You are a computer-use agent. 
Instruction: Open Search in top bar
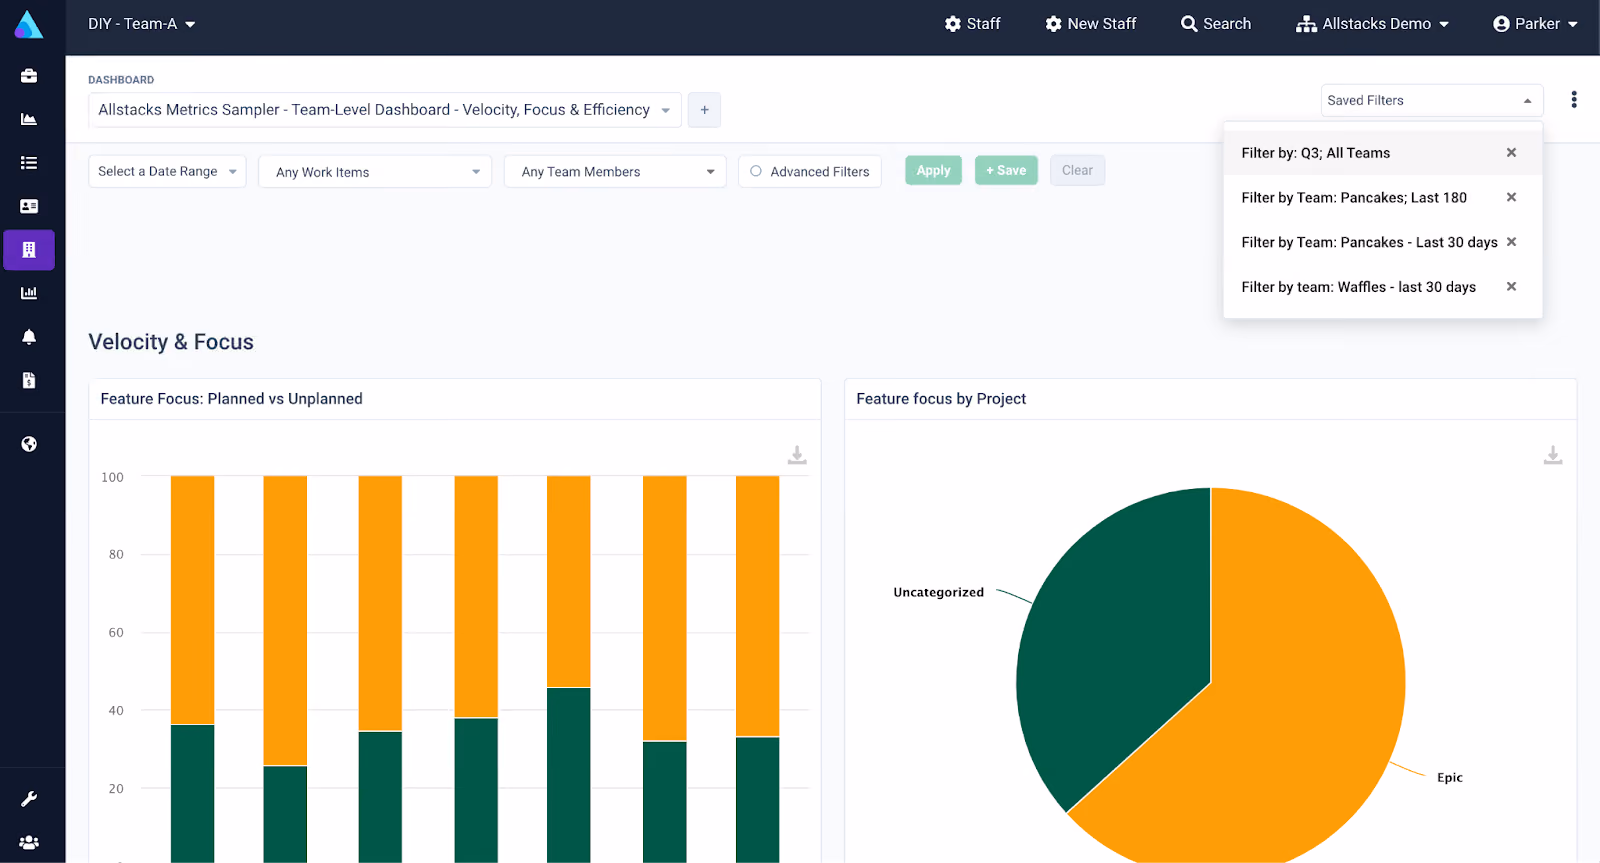click(x=1216, y=24)
